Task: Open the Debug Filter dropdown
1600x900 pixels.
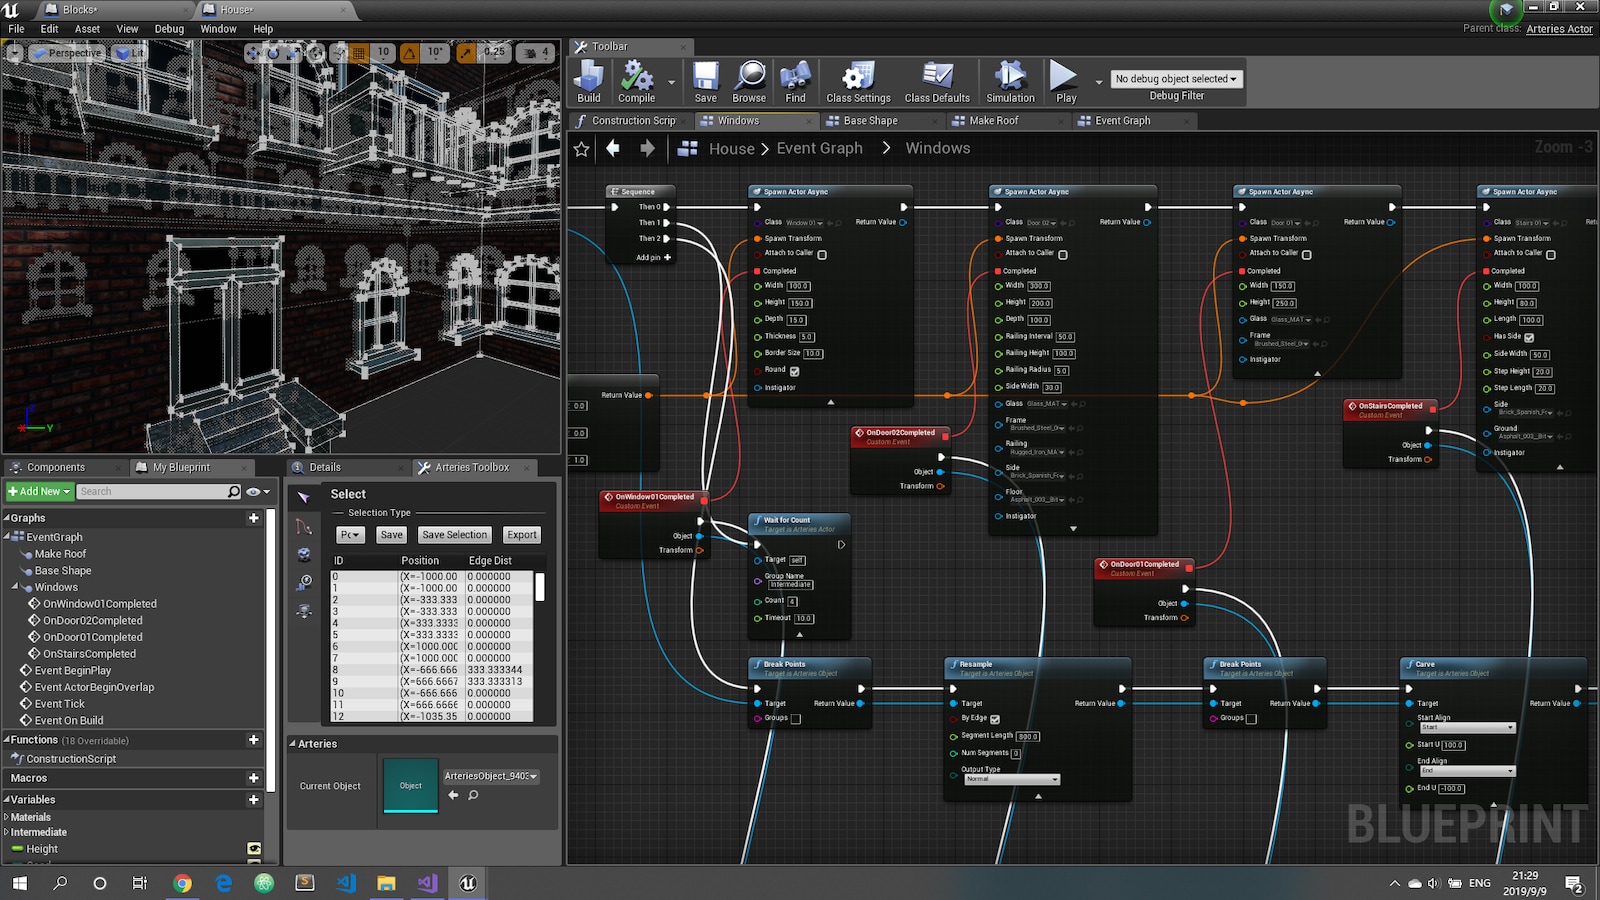Action: coord(1176,79)
